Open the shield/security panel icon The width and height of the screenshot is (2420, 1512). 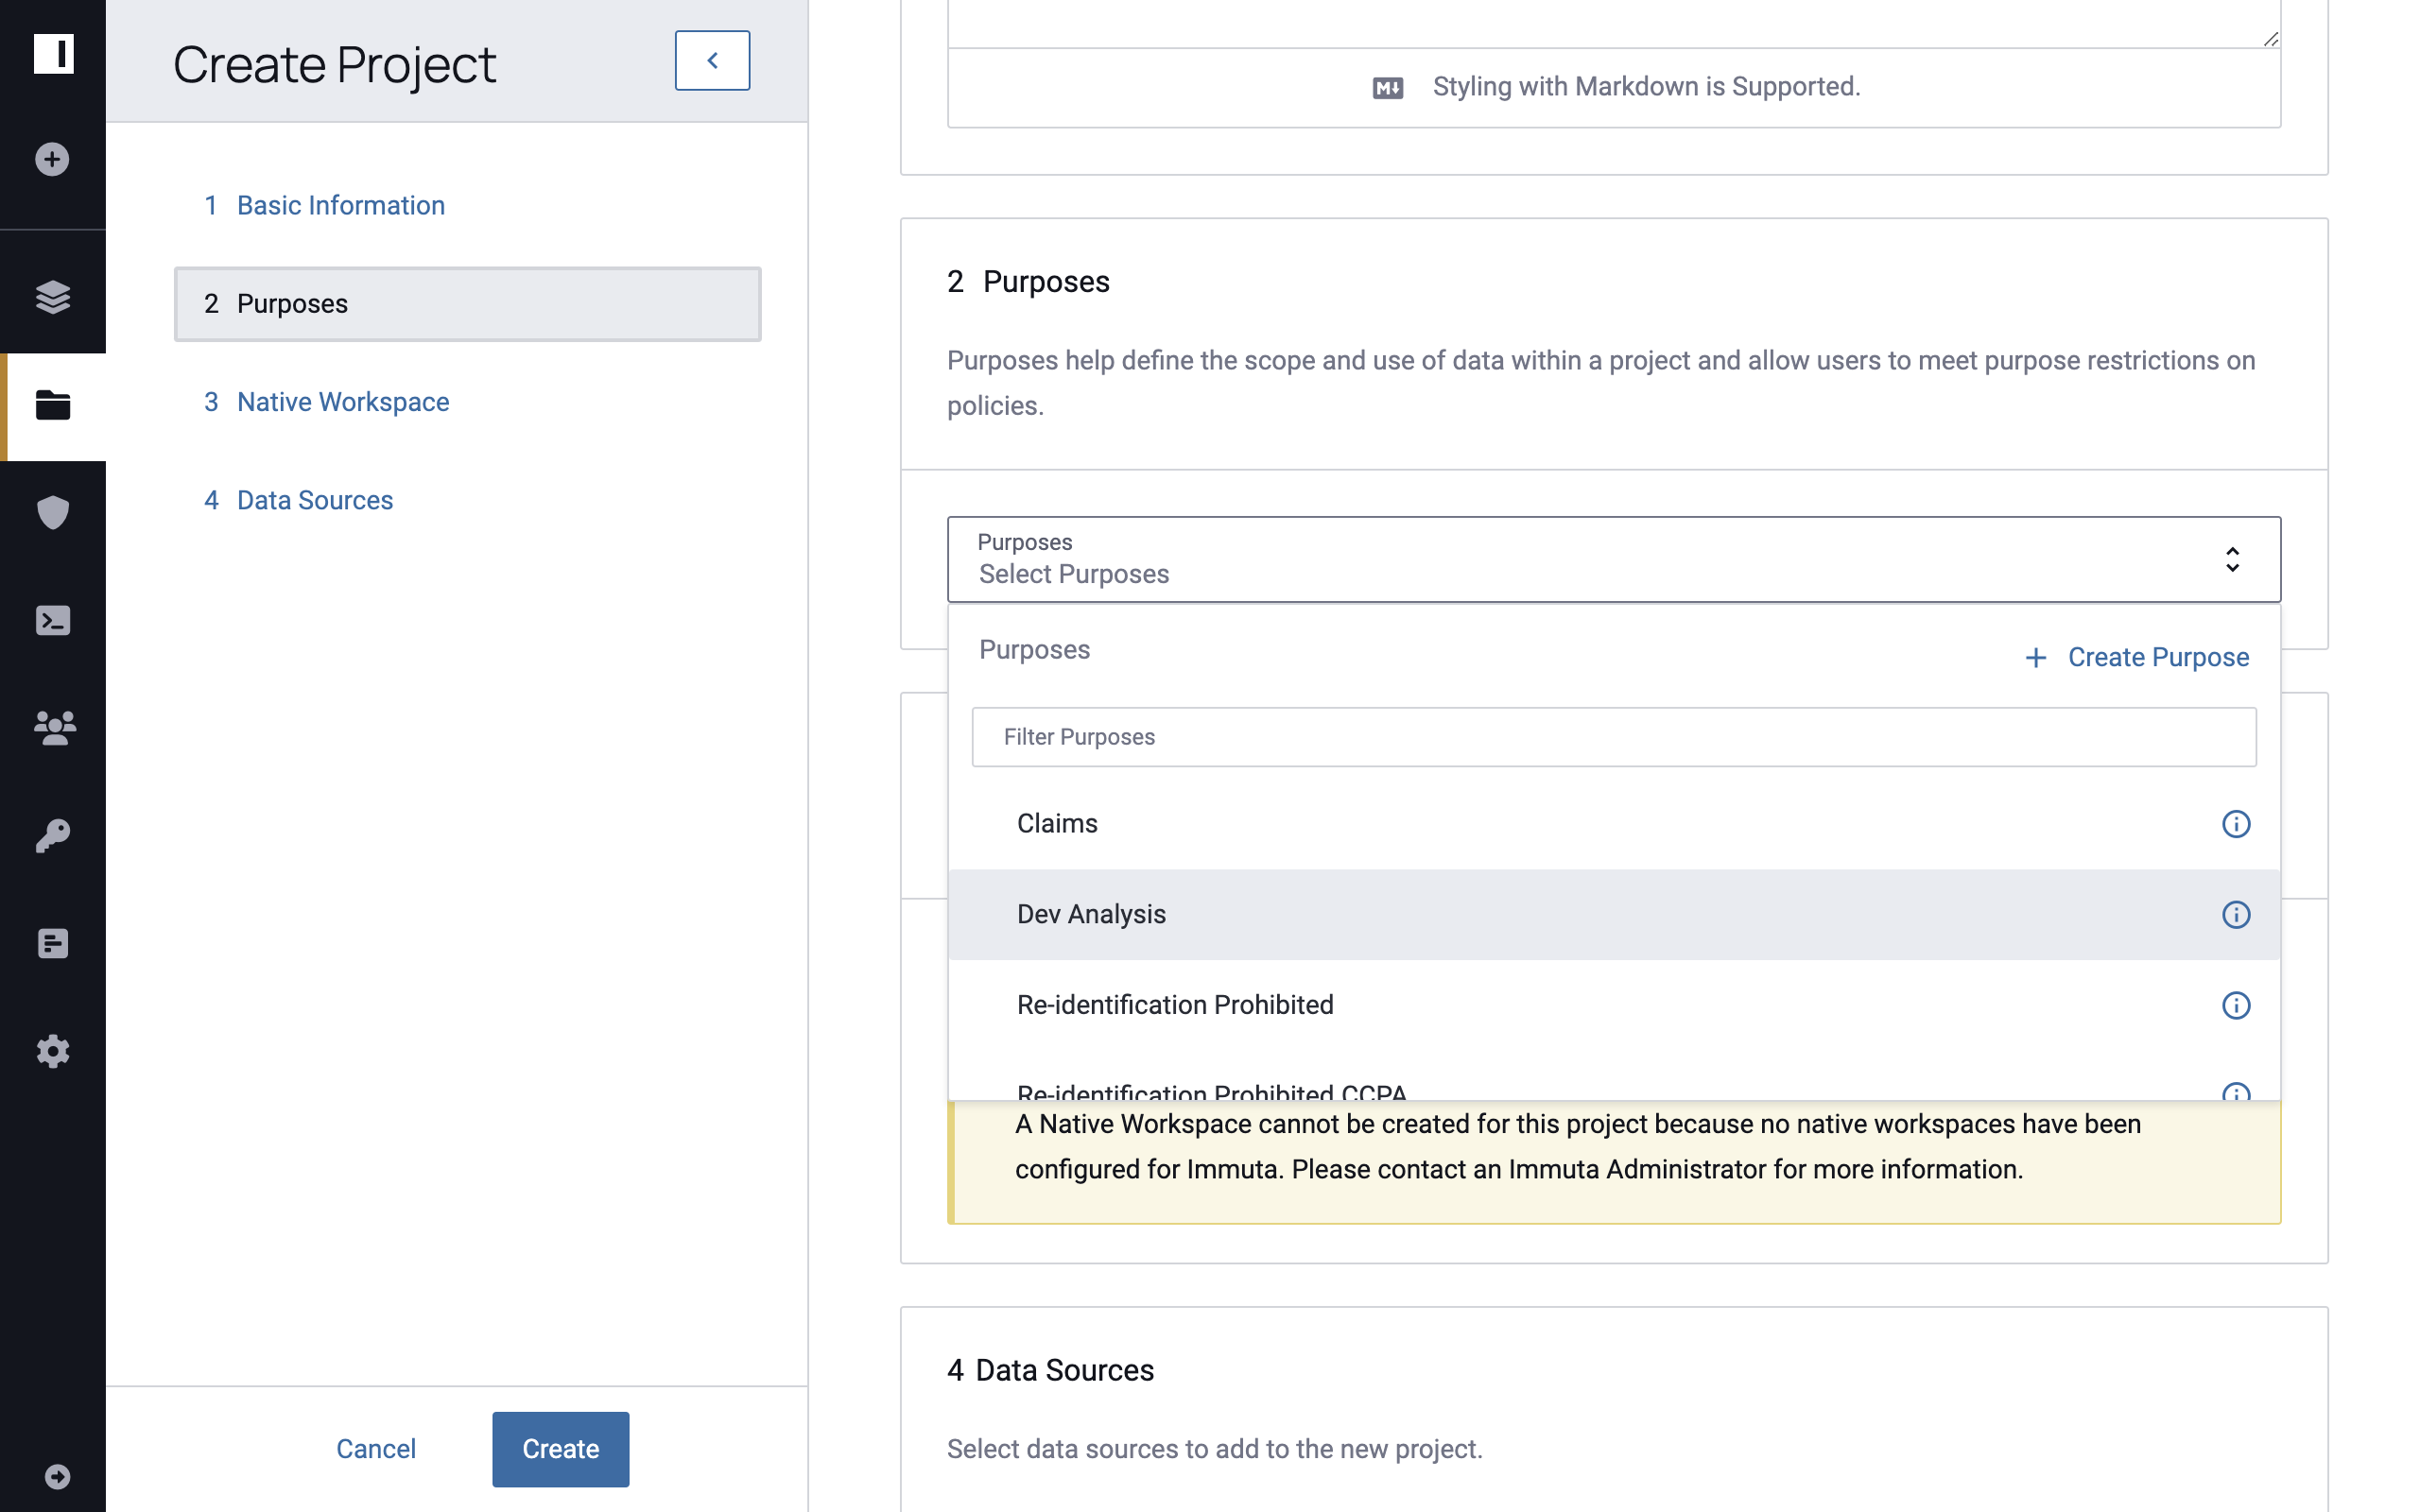tap(50, 512)
